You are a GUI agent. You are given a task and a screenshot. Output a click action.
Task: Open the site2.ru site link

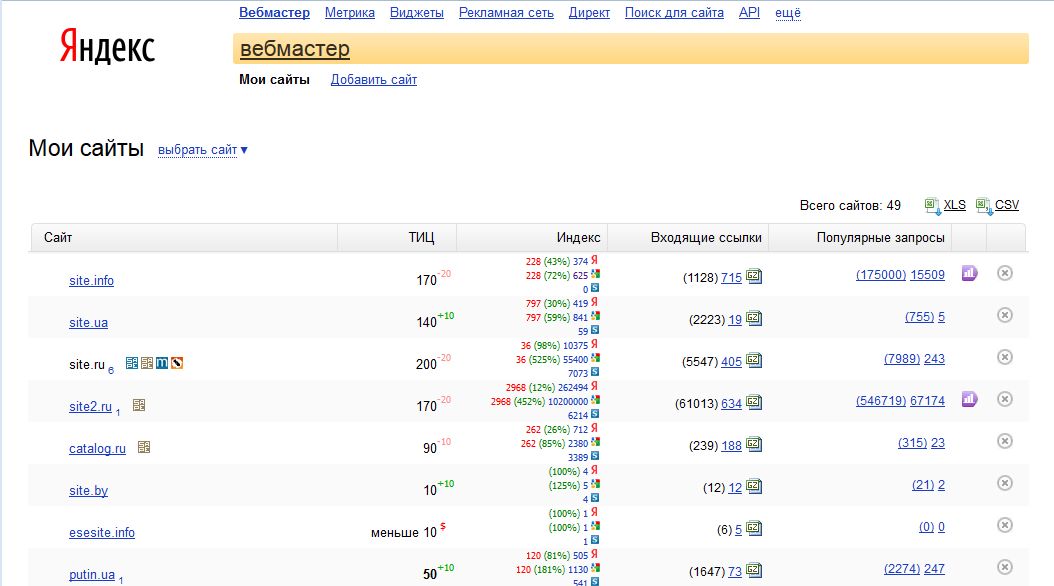(90, 407)
